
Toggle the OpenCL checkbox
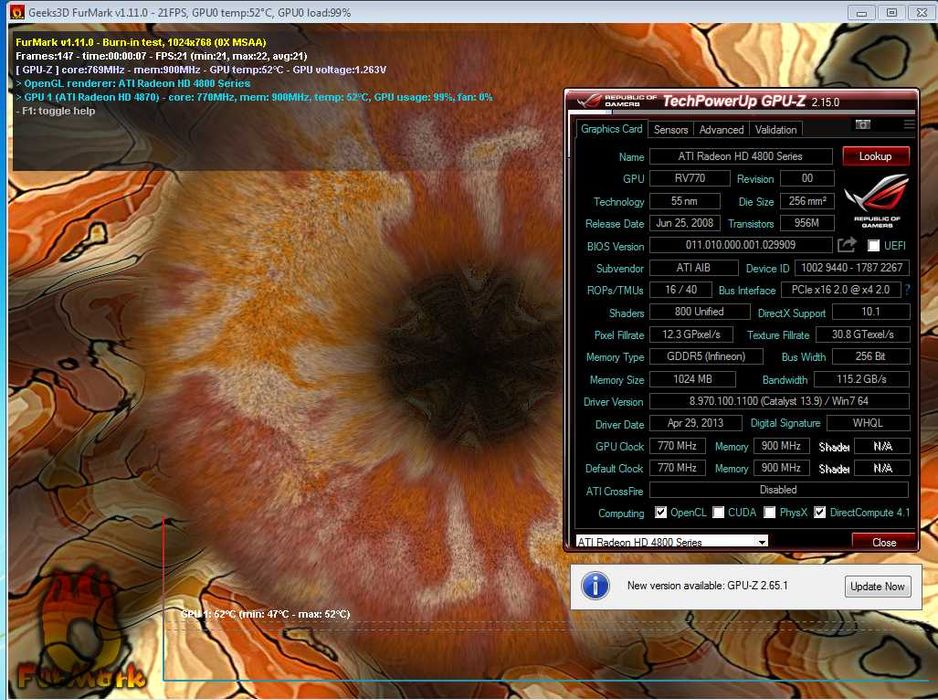[661, 513]
